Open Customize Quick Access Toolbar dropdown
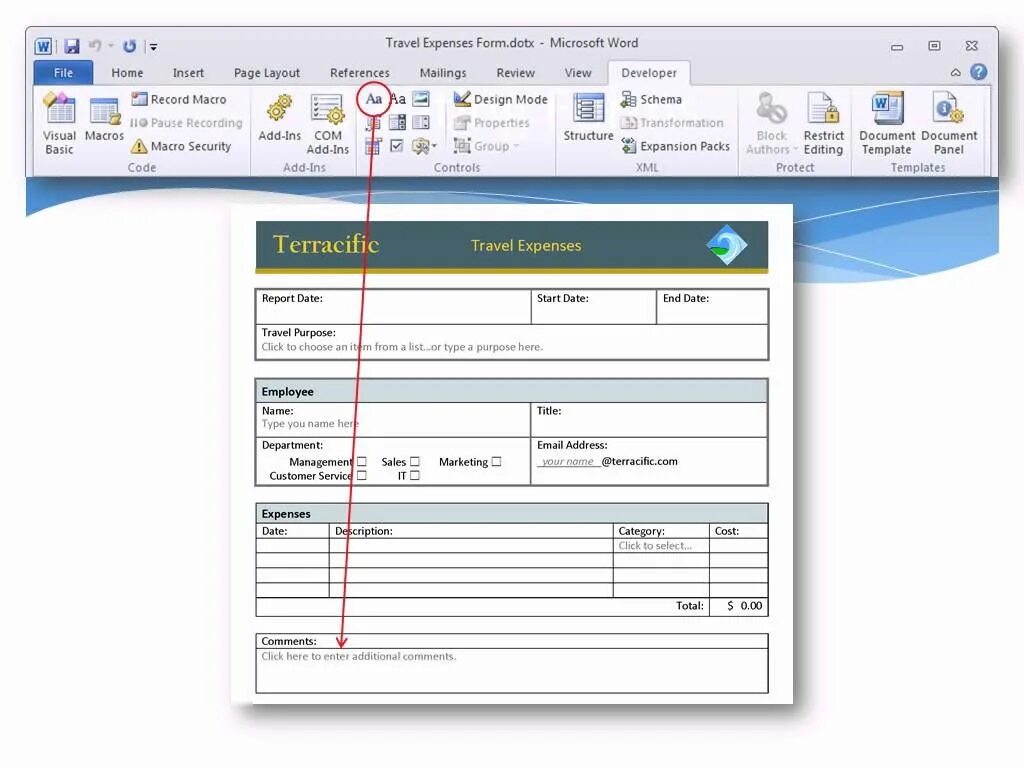Image resolution: width=1024 pixels, height=768 pixels. click(153, 47)
